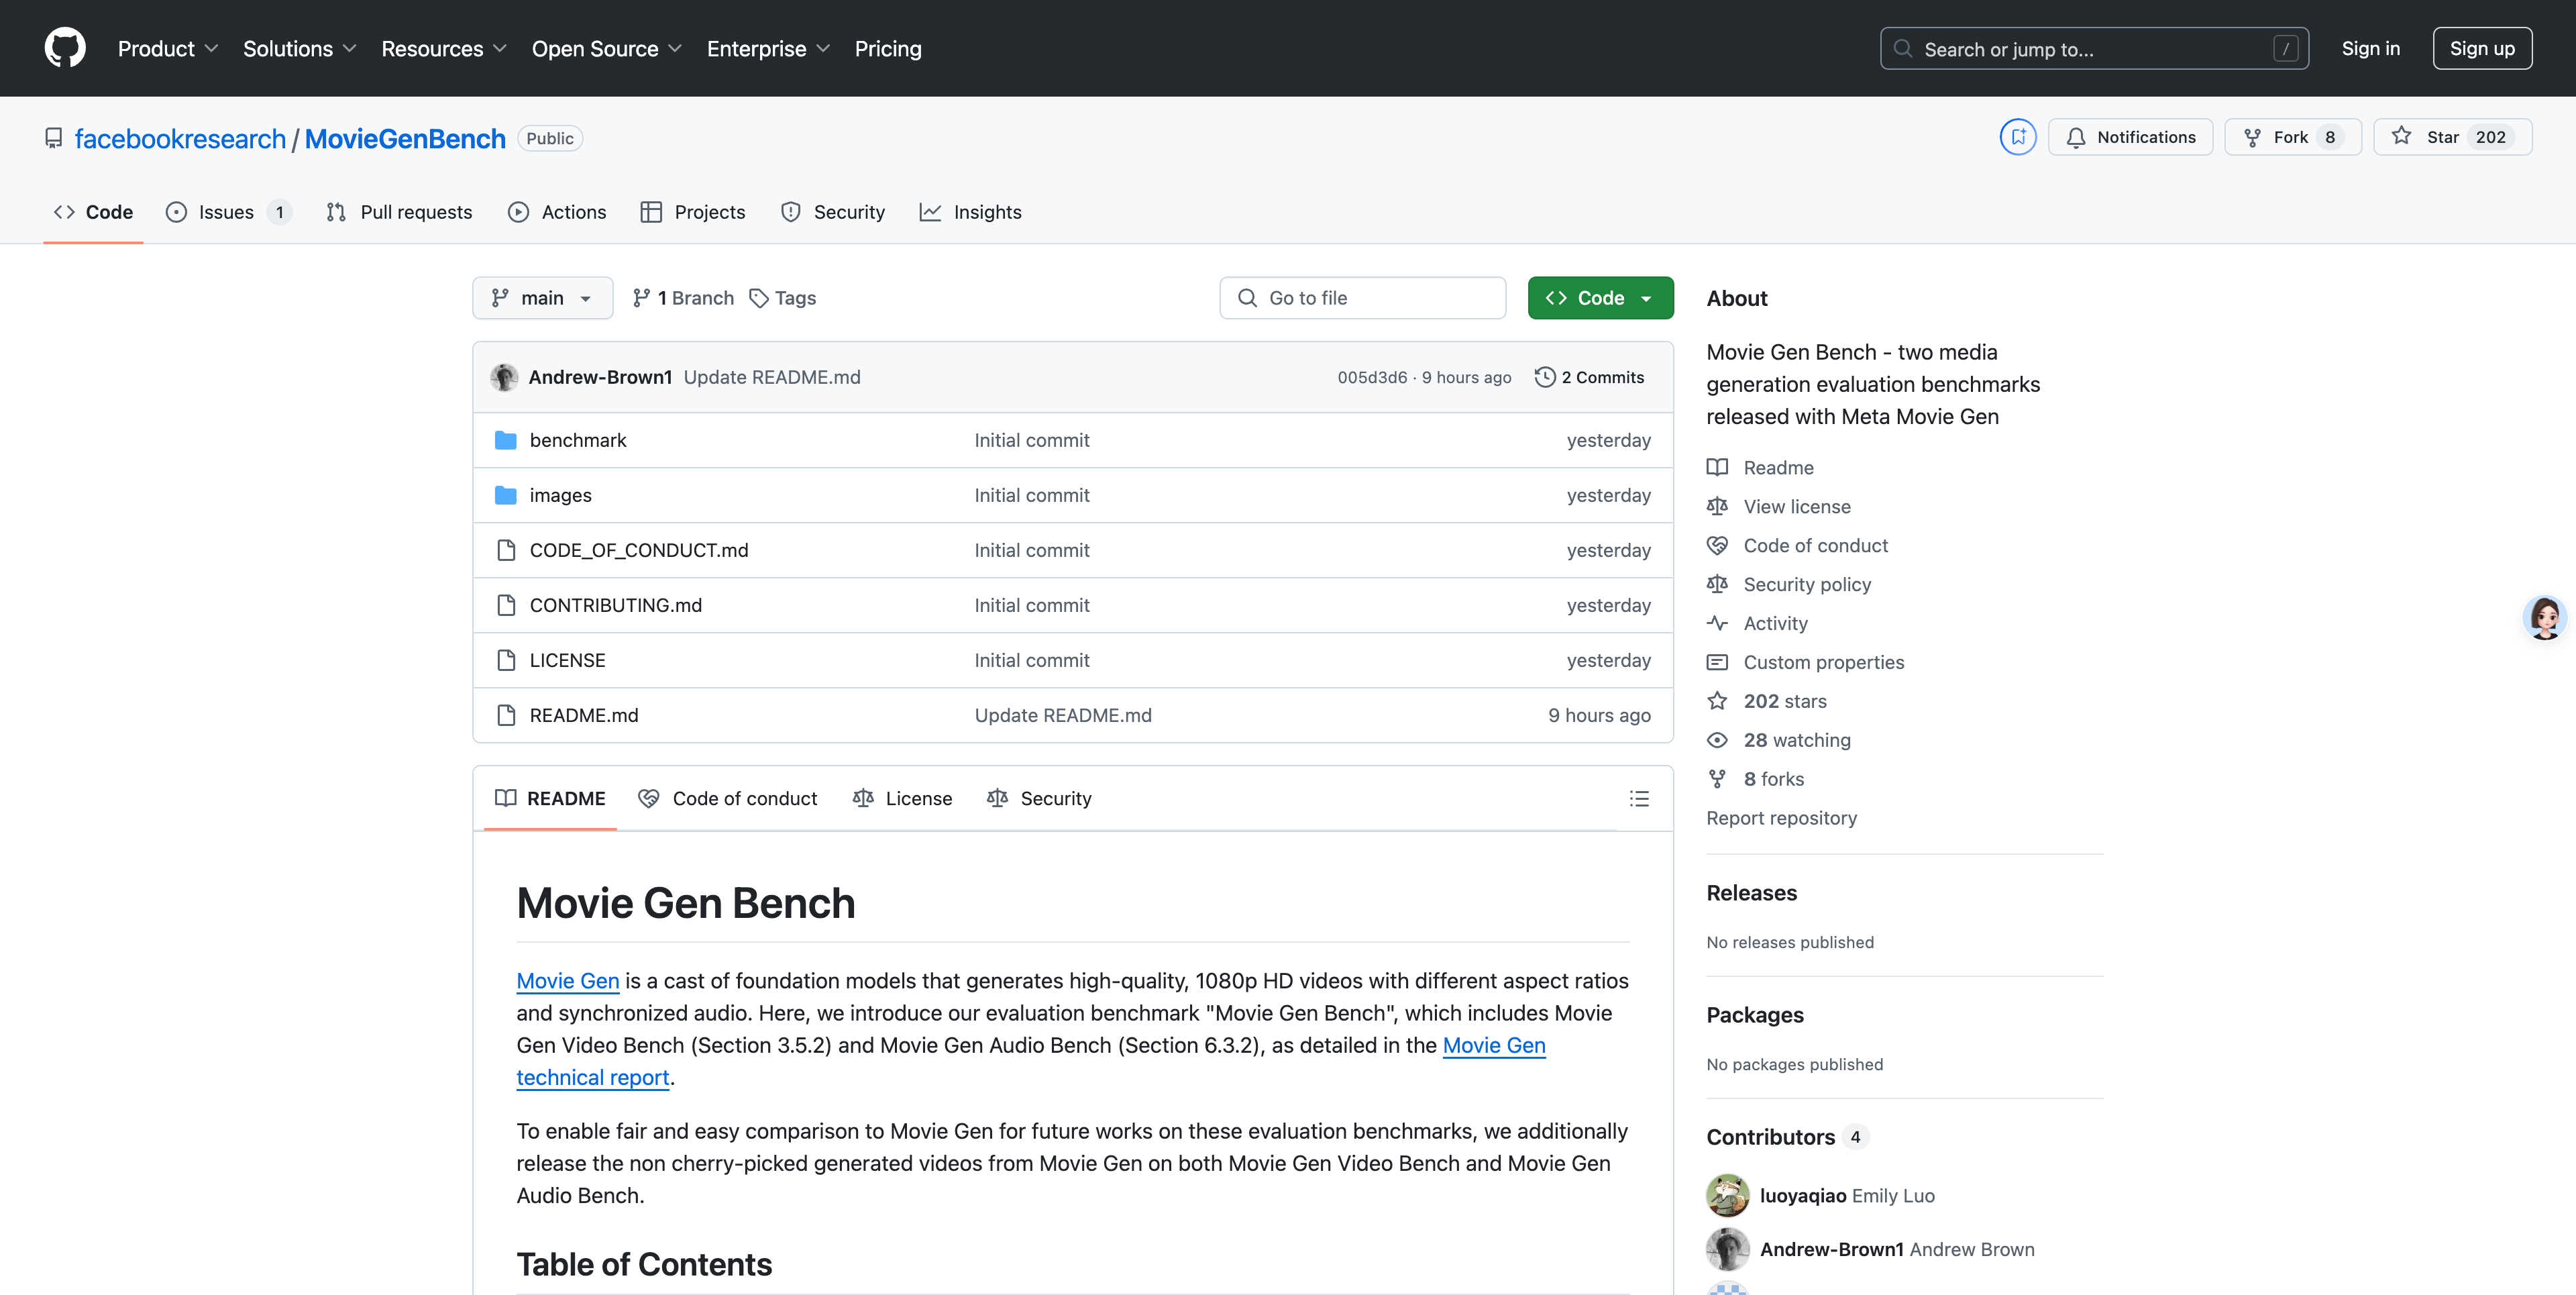Select the Code tab
Screen dimensions: 2576x1295
coord(93,212)
